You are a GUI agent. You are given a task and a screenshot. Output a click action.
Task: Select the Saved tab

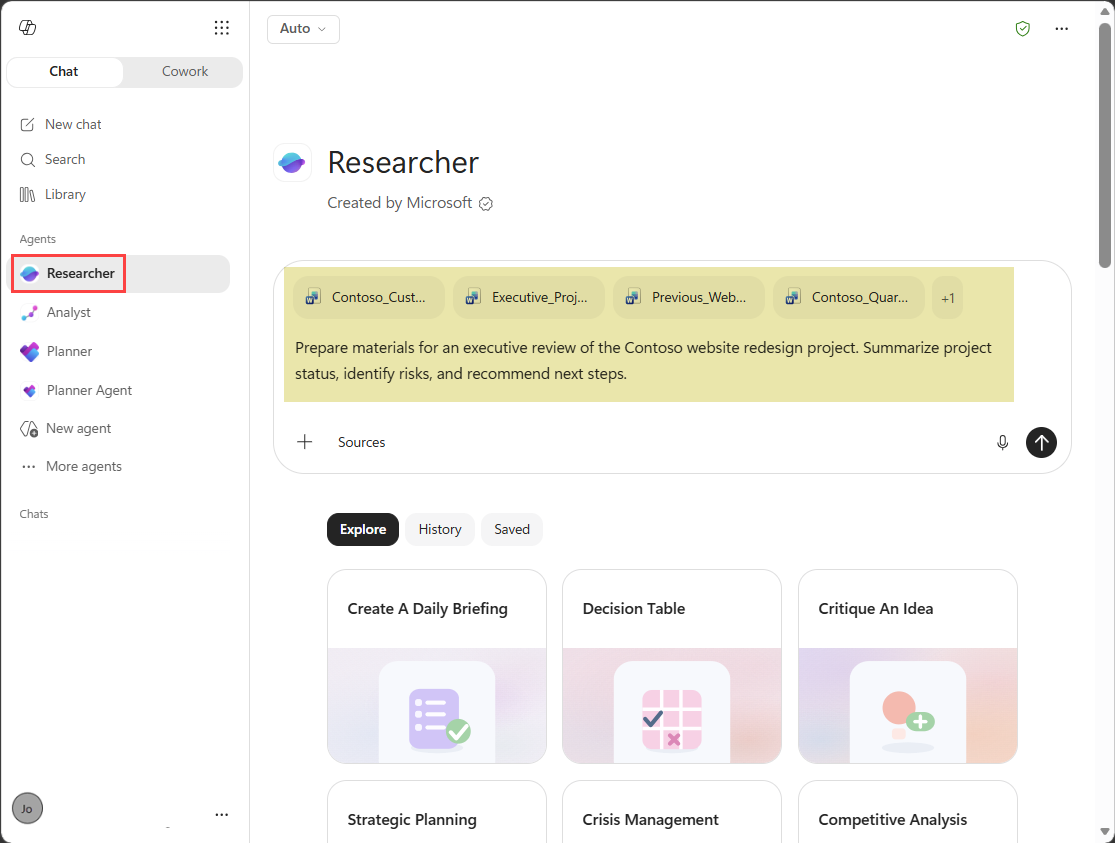pyautogui.click(x=512, y=529)
